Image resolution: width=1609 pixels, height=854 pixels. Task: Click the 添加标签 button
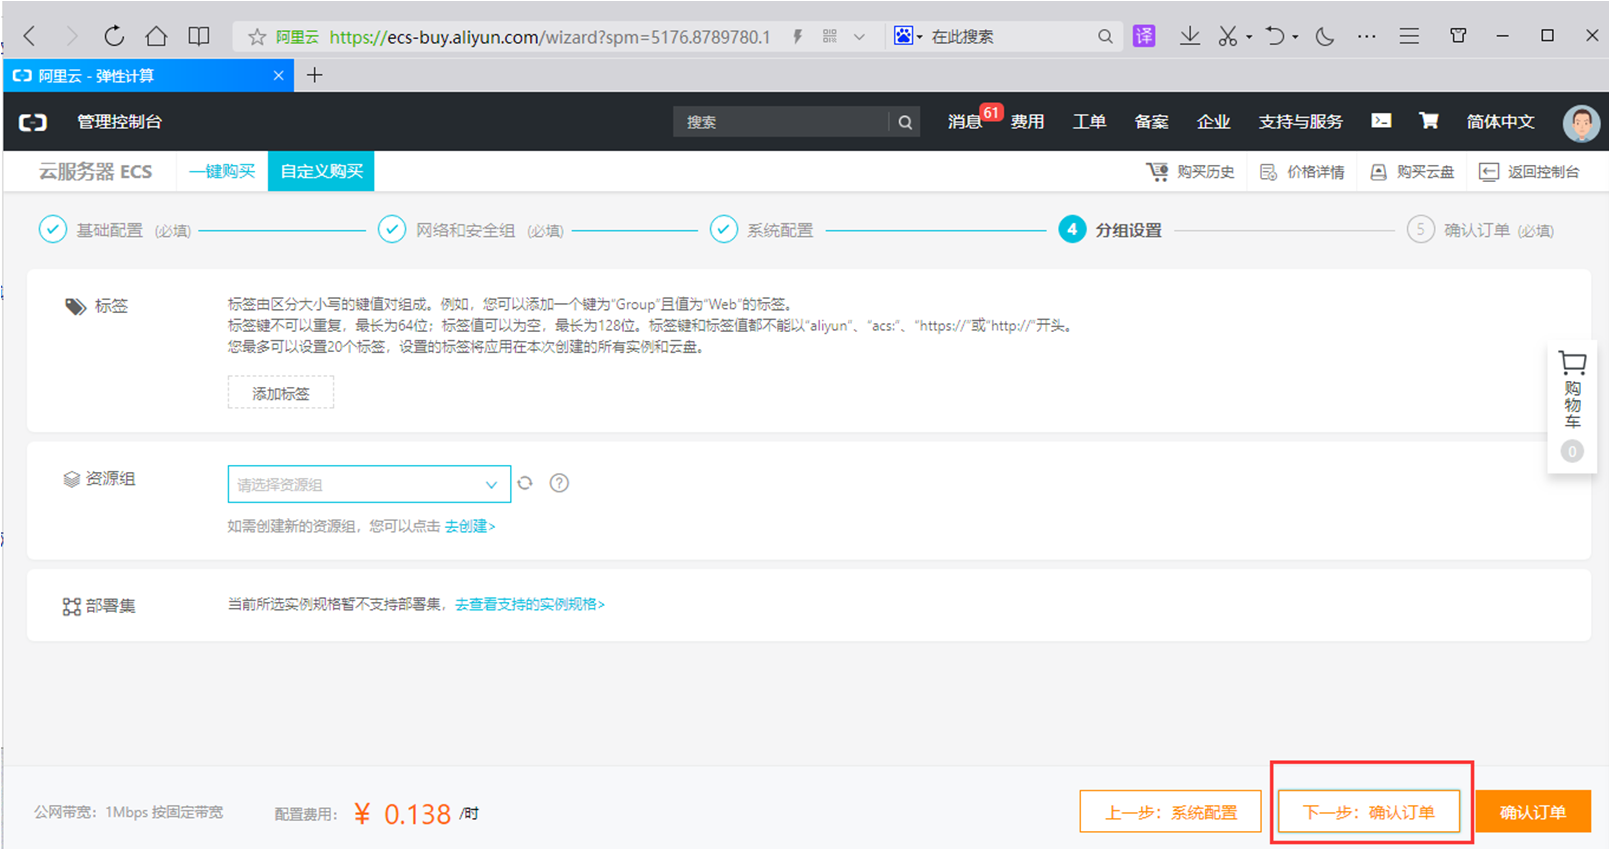[x=280, y=393]
